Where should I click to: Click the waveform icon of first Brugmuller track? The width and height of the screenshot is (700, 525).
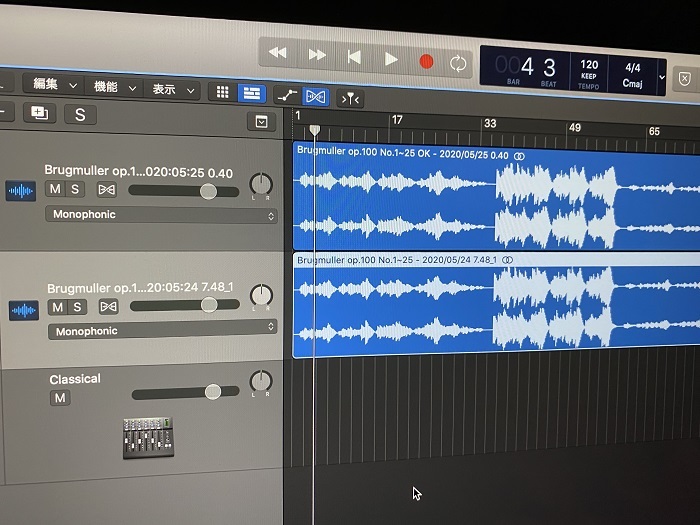(x=21, y=190)
